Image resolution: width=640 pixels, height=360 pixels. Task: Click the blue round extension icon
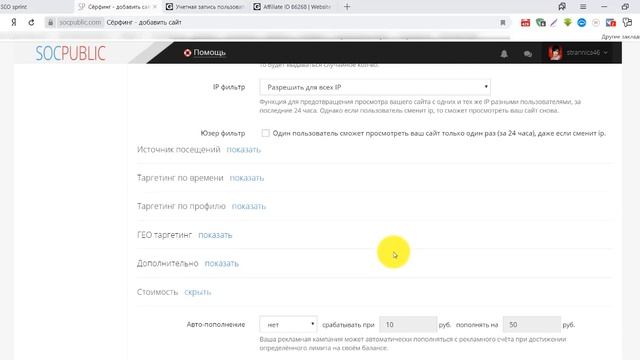pyautogui.click(x=582, y=22)
